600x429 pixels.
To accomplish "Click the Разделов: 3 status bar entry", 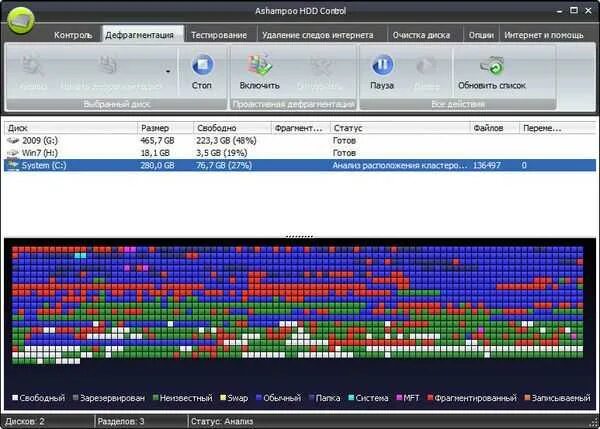I will coord(121,421).
